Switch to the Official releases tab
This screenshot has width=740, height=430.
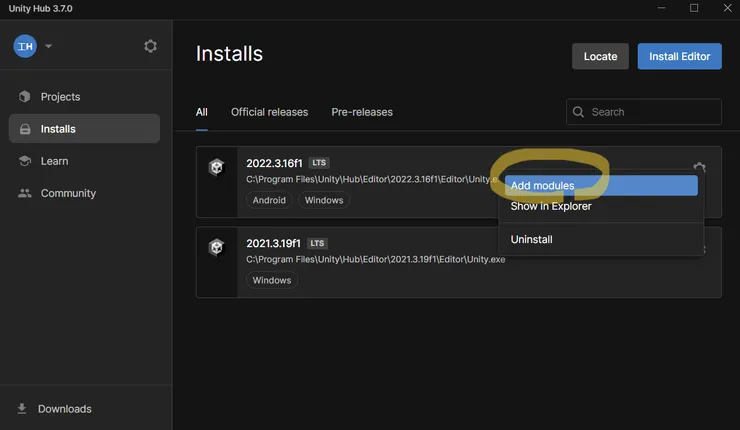(x=269, y=112)
